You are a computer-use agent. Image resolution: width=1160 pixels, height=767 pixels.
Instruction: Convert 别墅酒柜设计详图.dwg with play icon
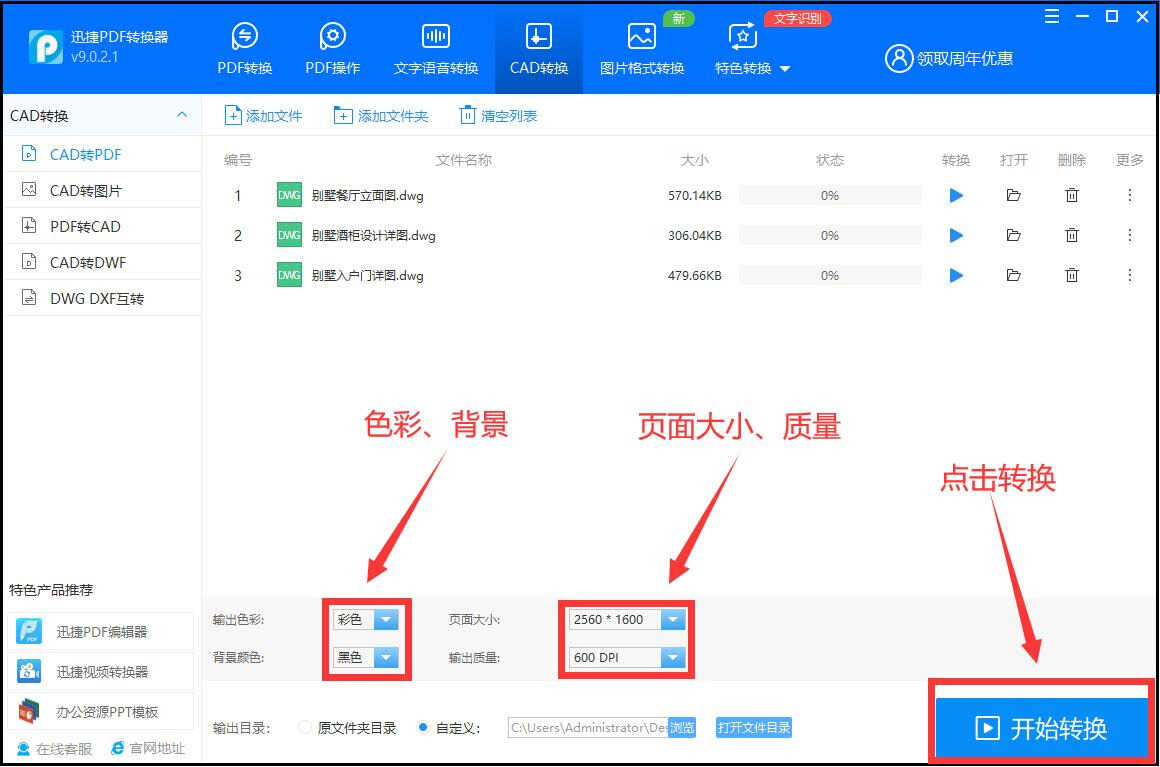(x=956, y=235)
